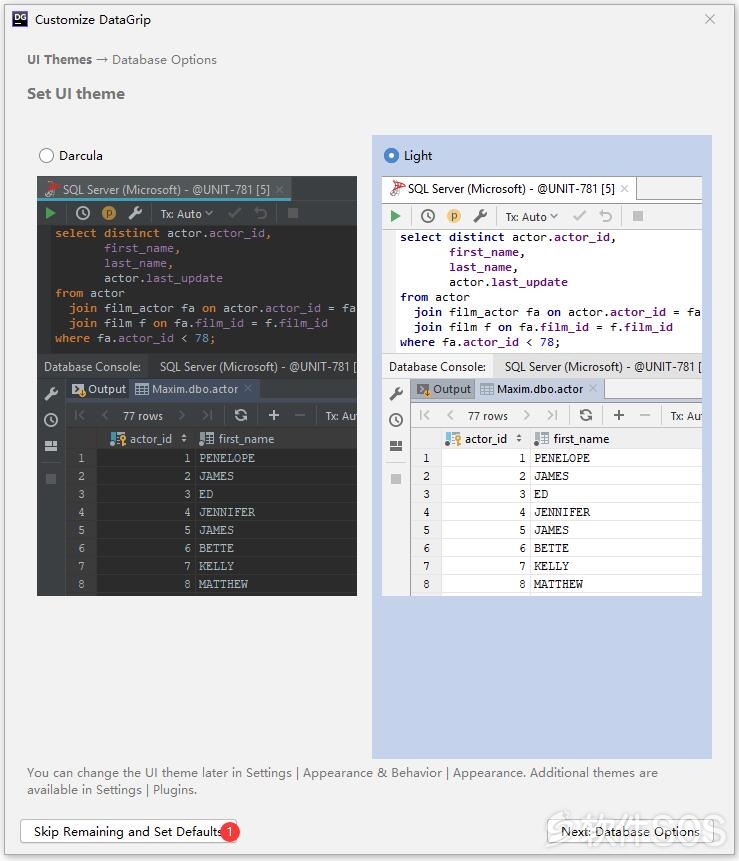Click the Database Options breadcrumb step
Screen dimensions: 739x861
(164, 59)
